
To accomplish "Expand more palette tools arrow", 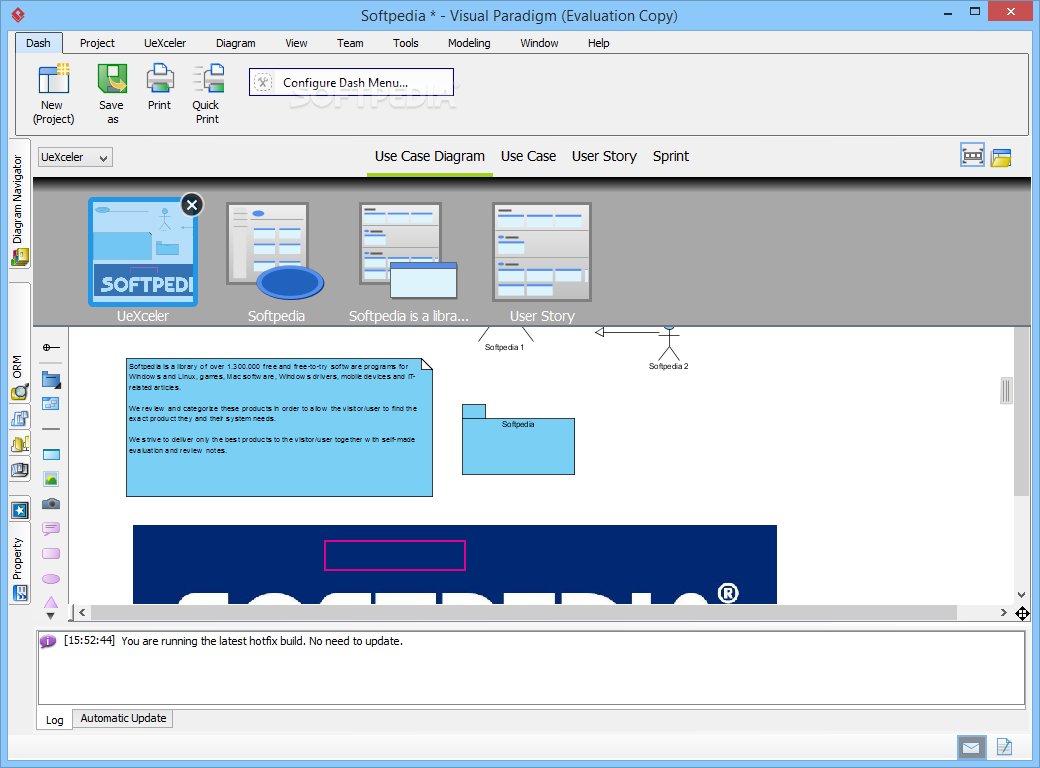I will pyautogui.click(x=50, y=616).
